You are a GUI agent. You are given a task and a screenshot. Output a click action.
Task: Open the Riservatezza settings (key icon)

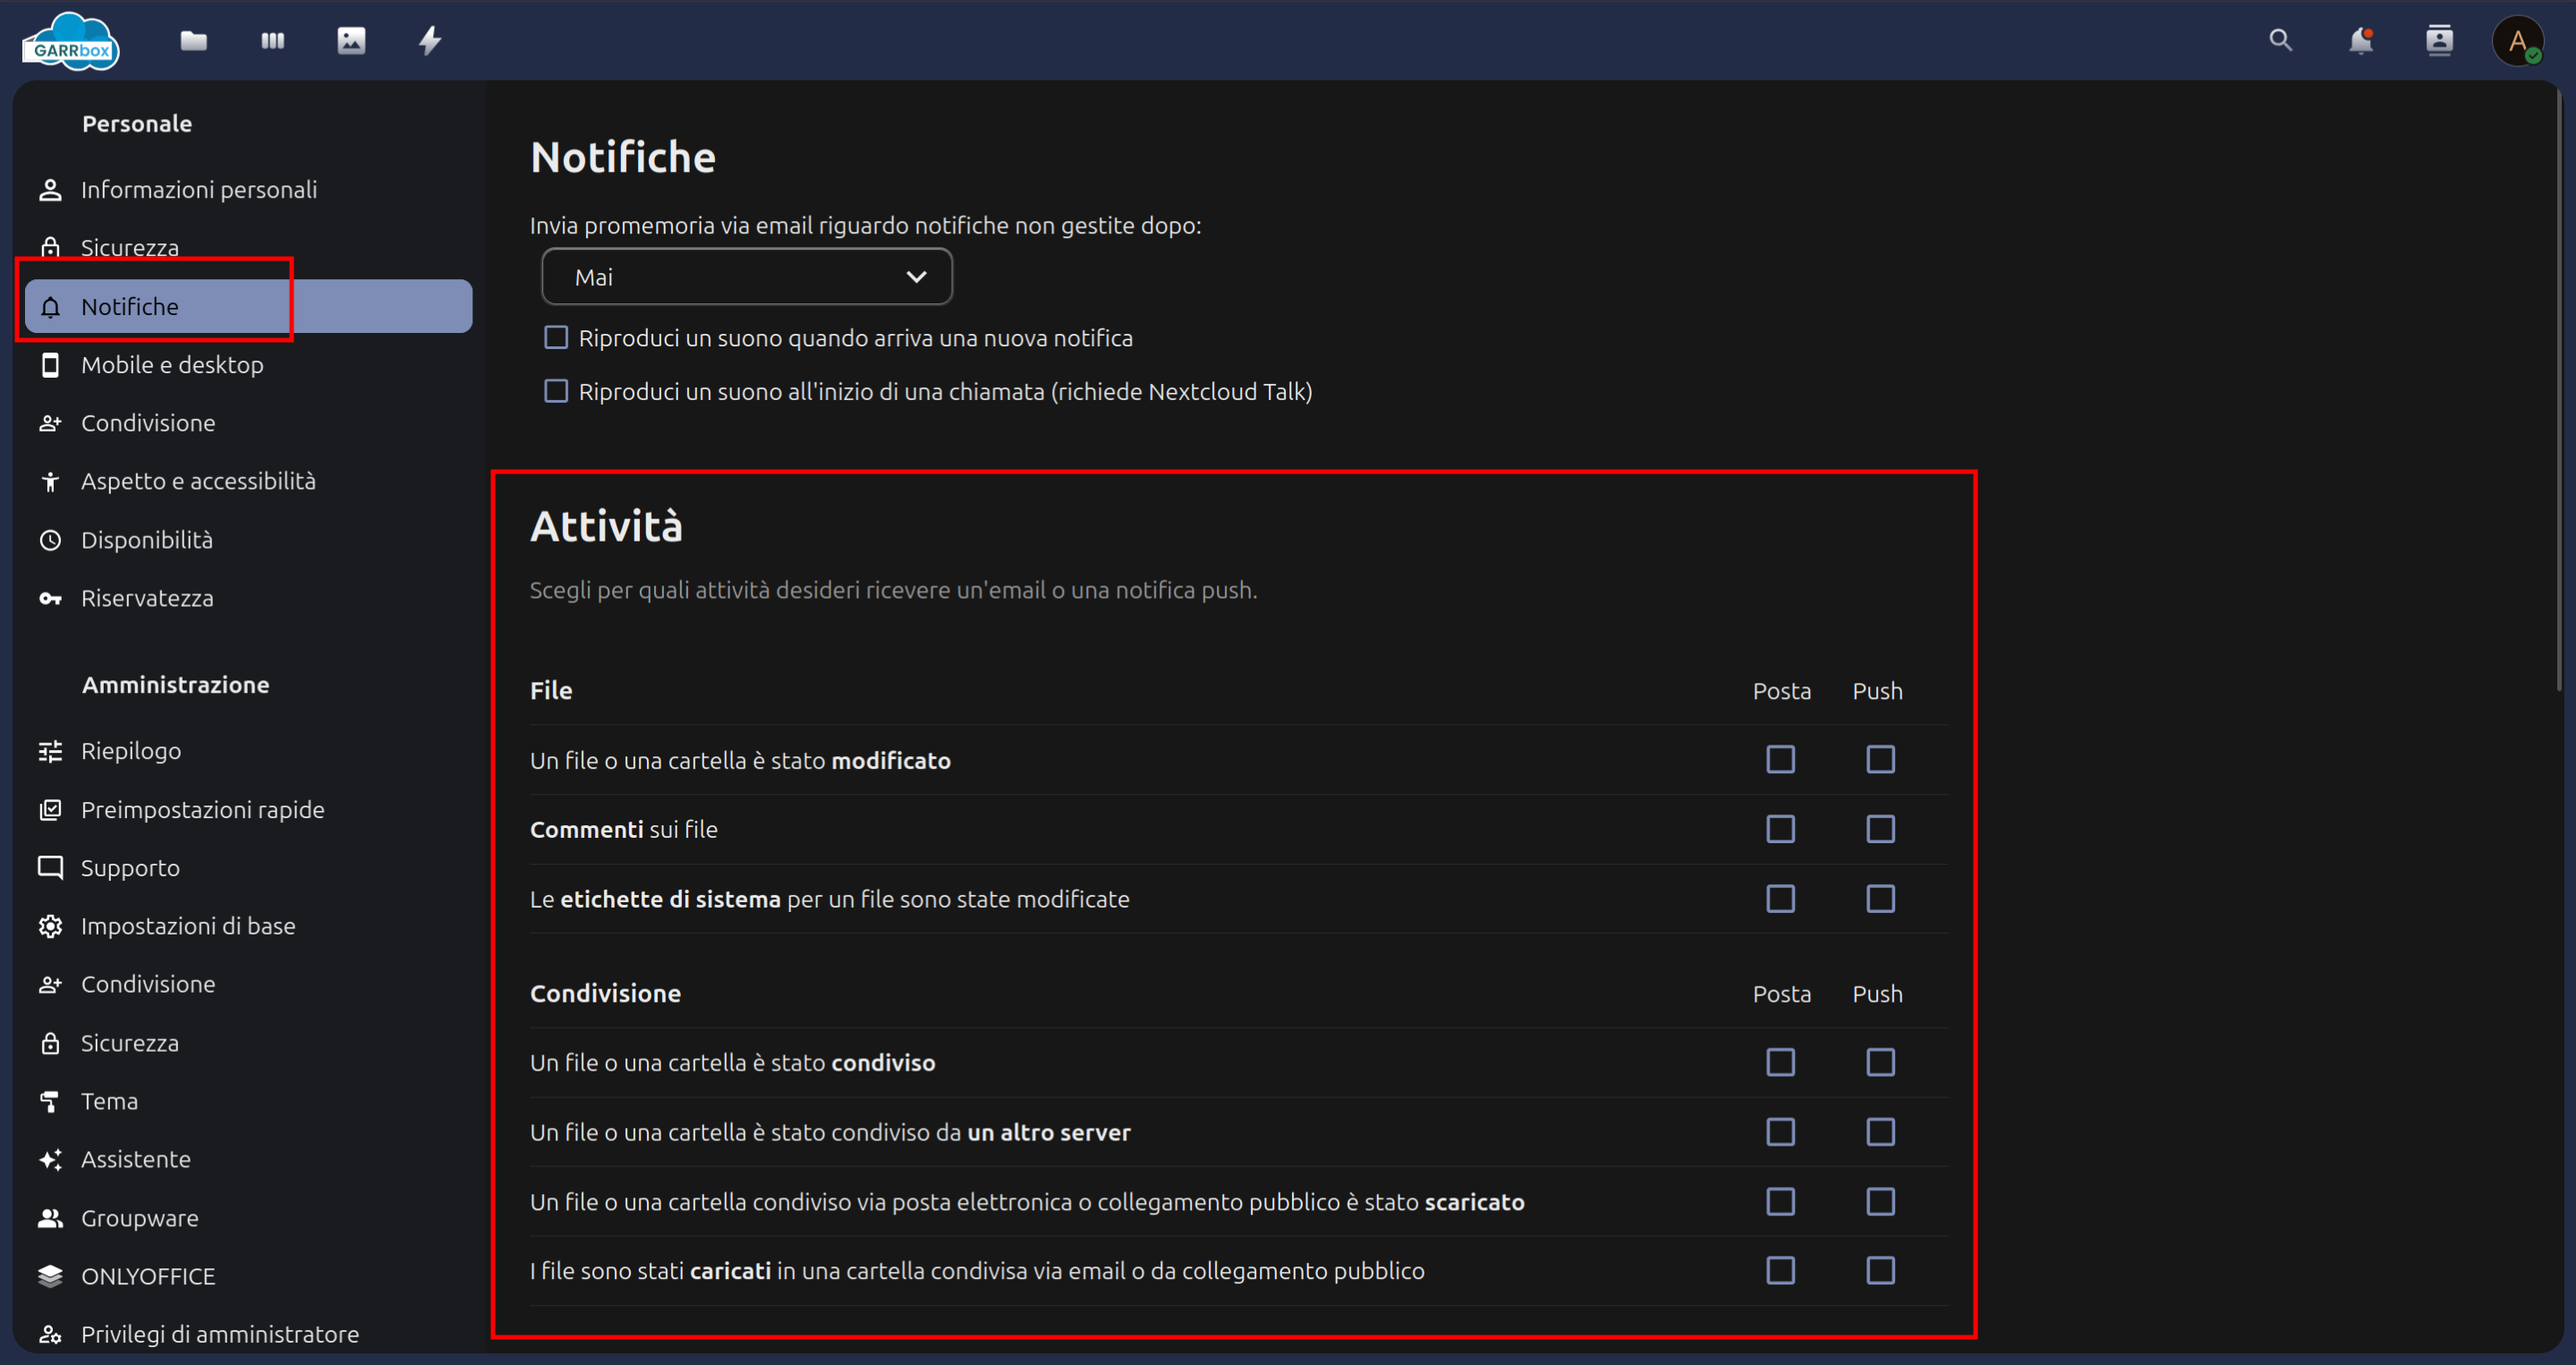(x=147, y=598)
